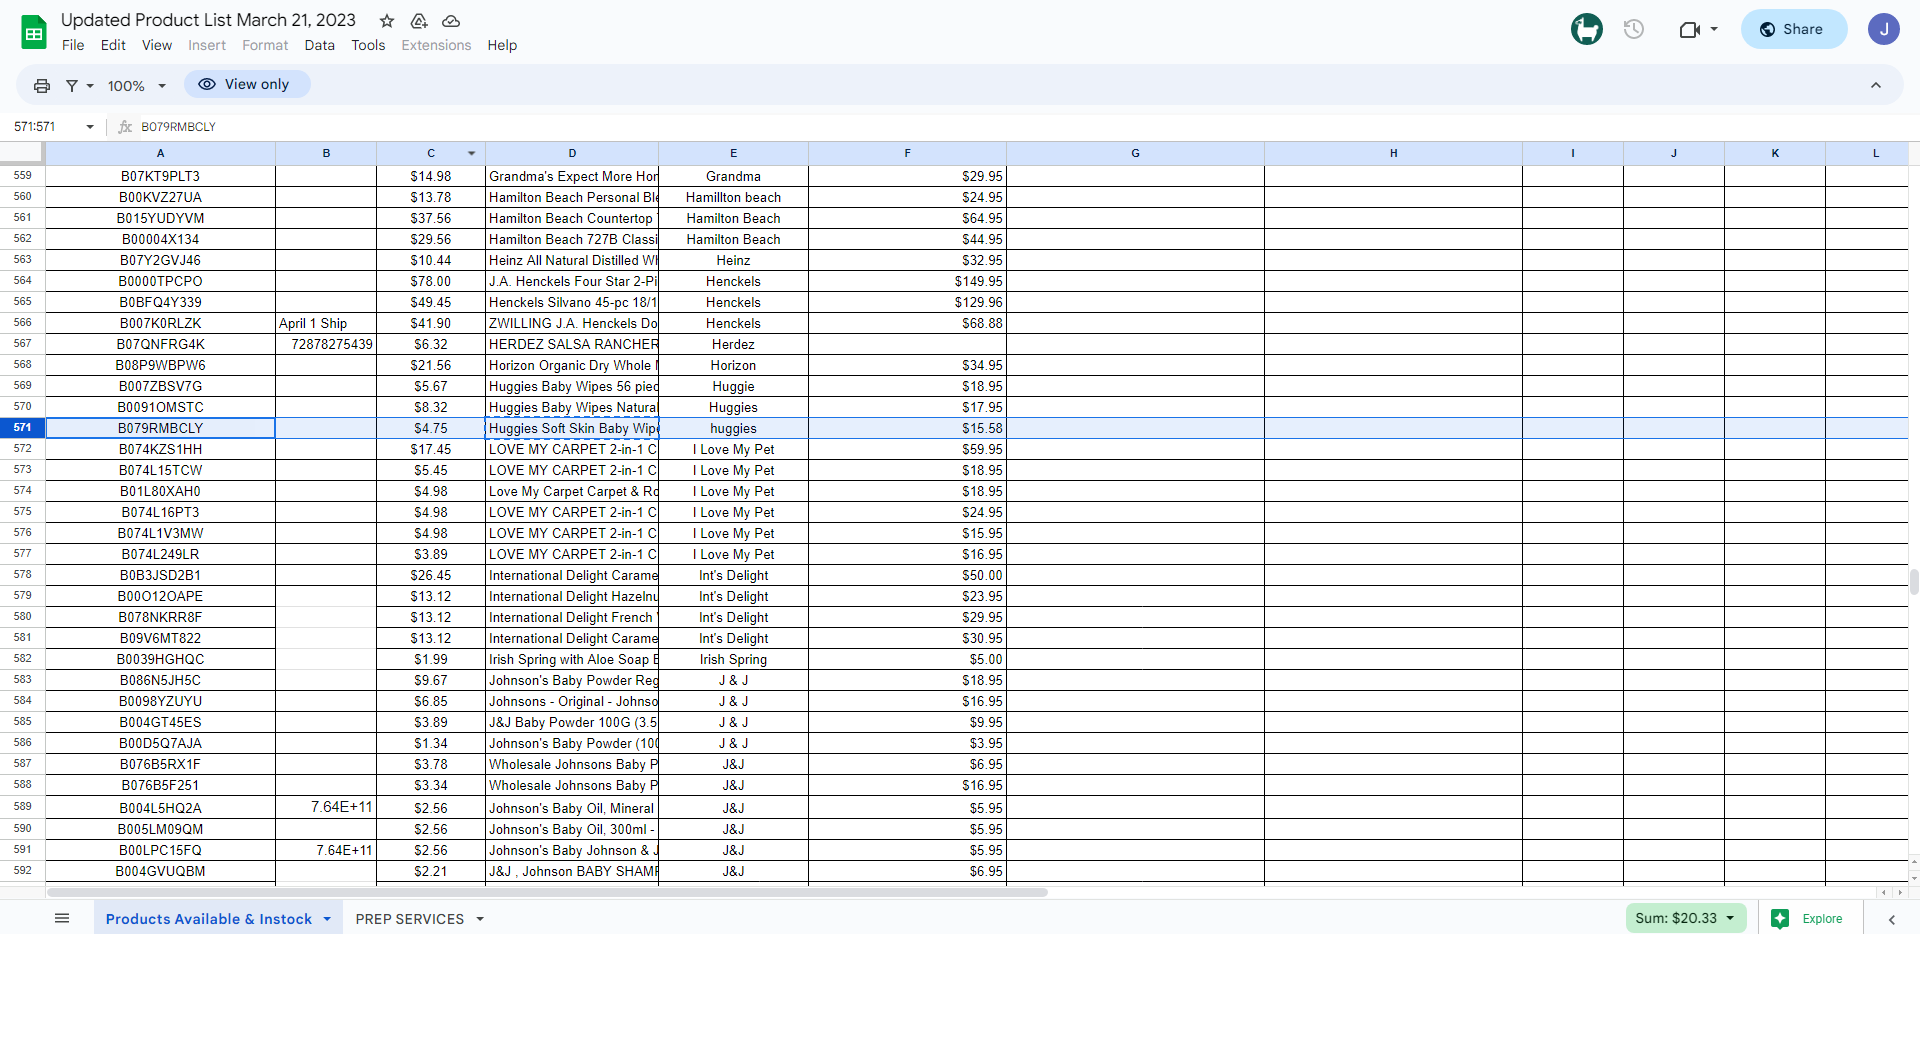Open Products Available & Instock tab menu arrow
The image size is (1922, 1042).
(x=327, y=920)
